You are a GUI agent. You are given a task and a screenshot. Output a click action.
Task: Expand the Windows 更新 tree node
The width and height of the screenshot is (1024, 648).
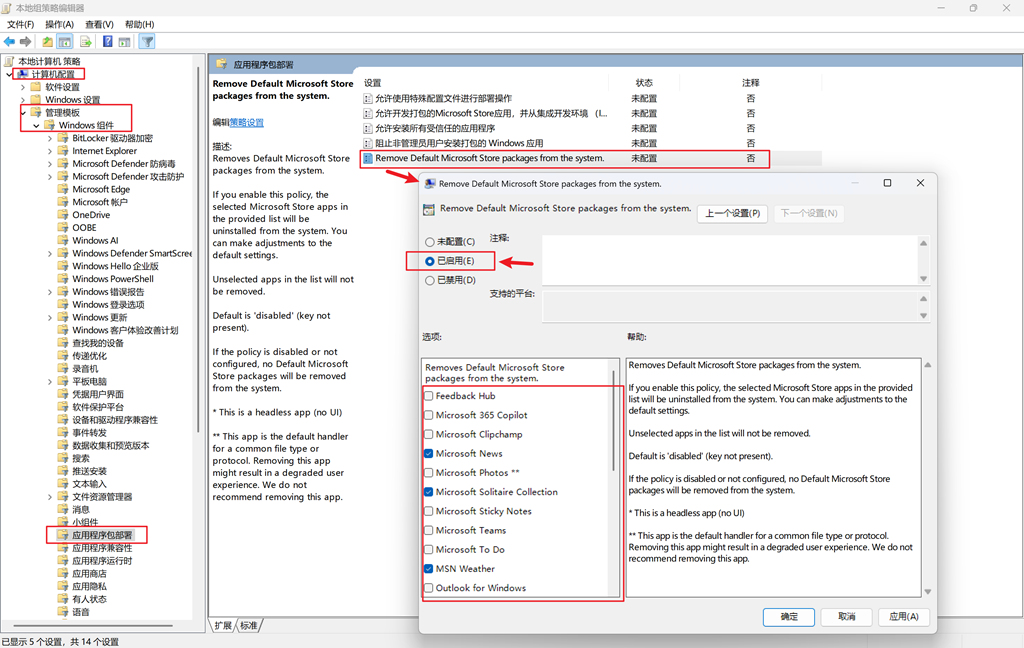coord(50,317)
